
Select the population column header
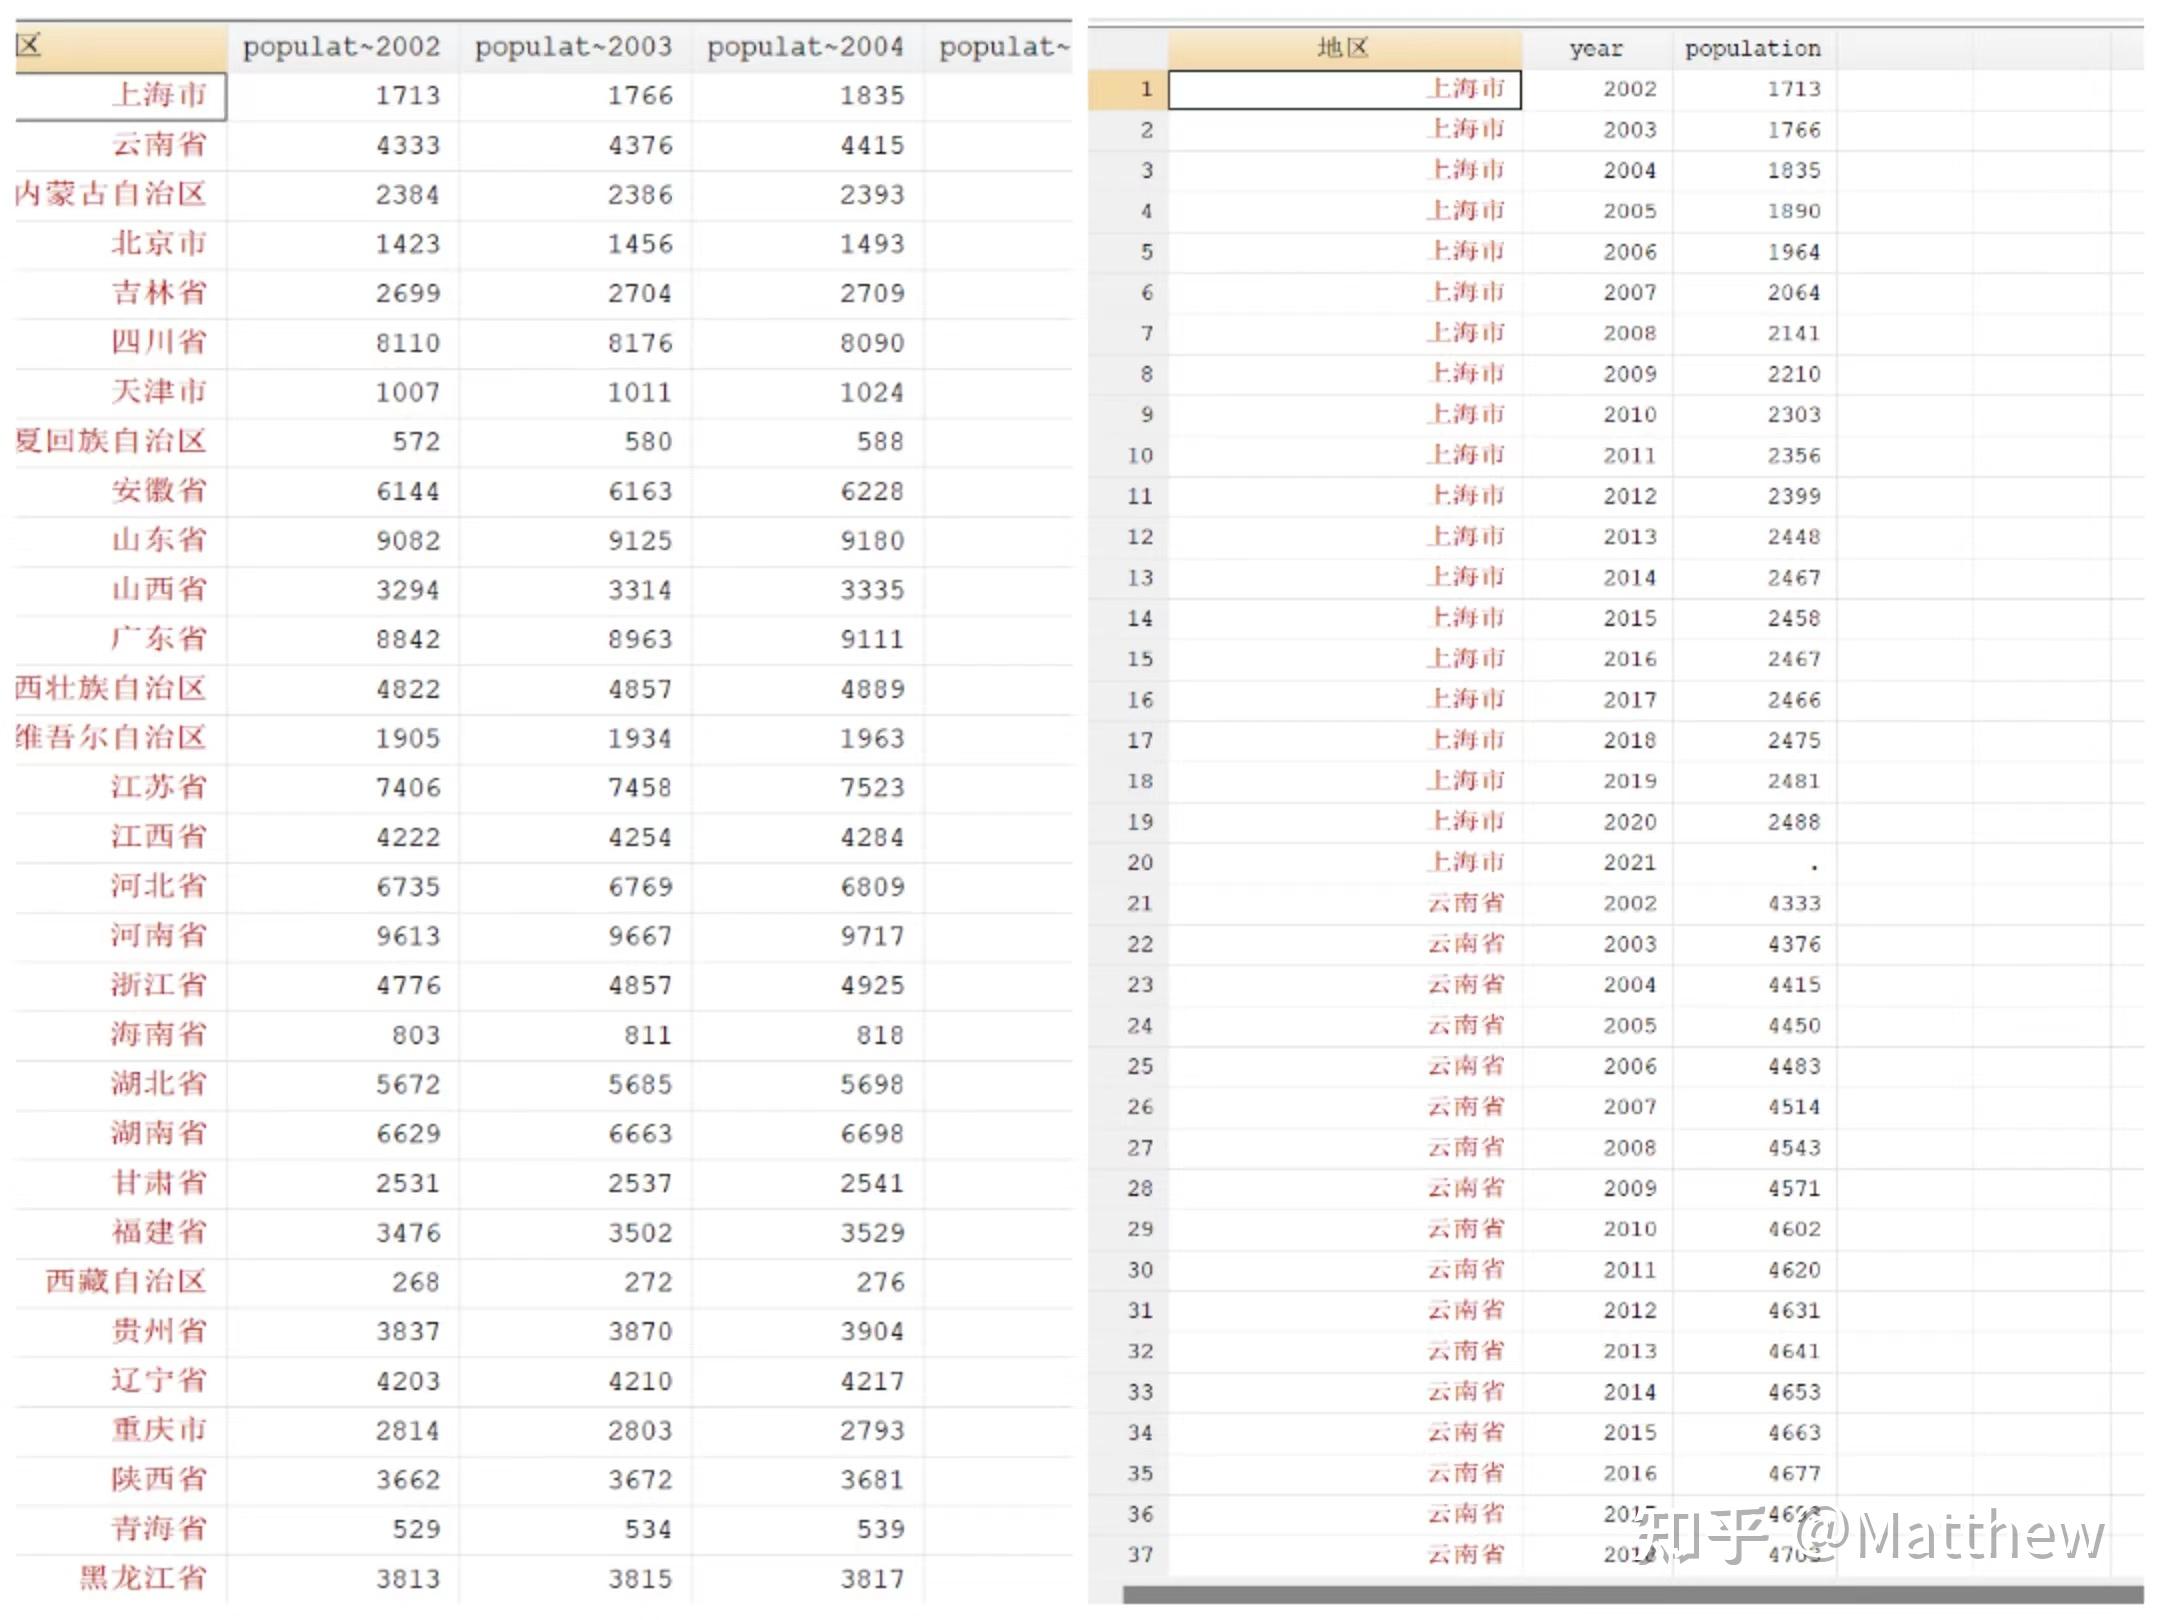click(1752, 48)
